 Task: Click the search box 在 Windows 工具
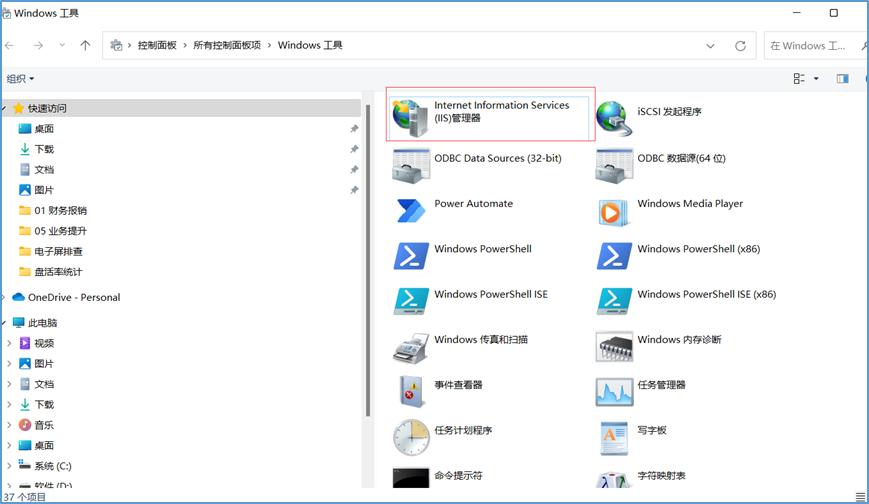pos(814,46)
